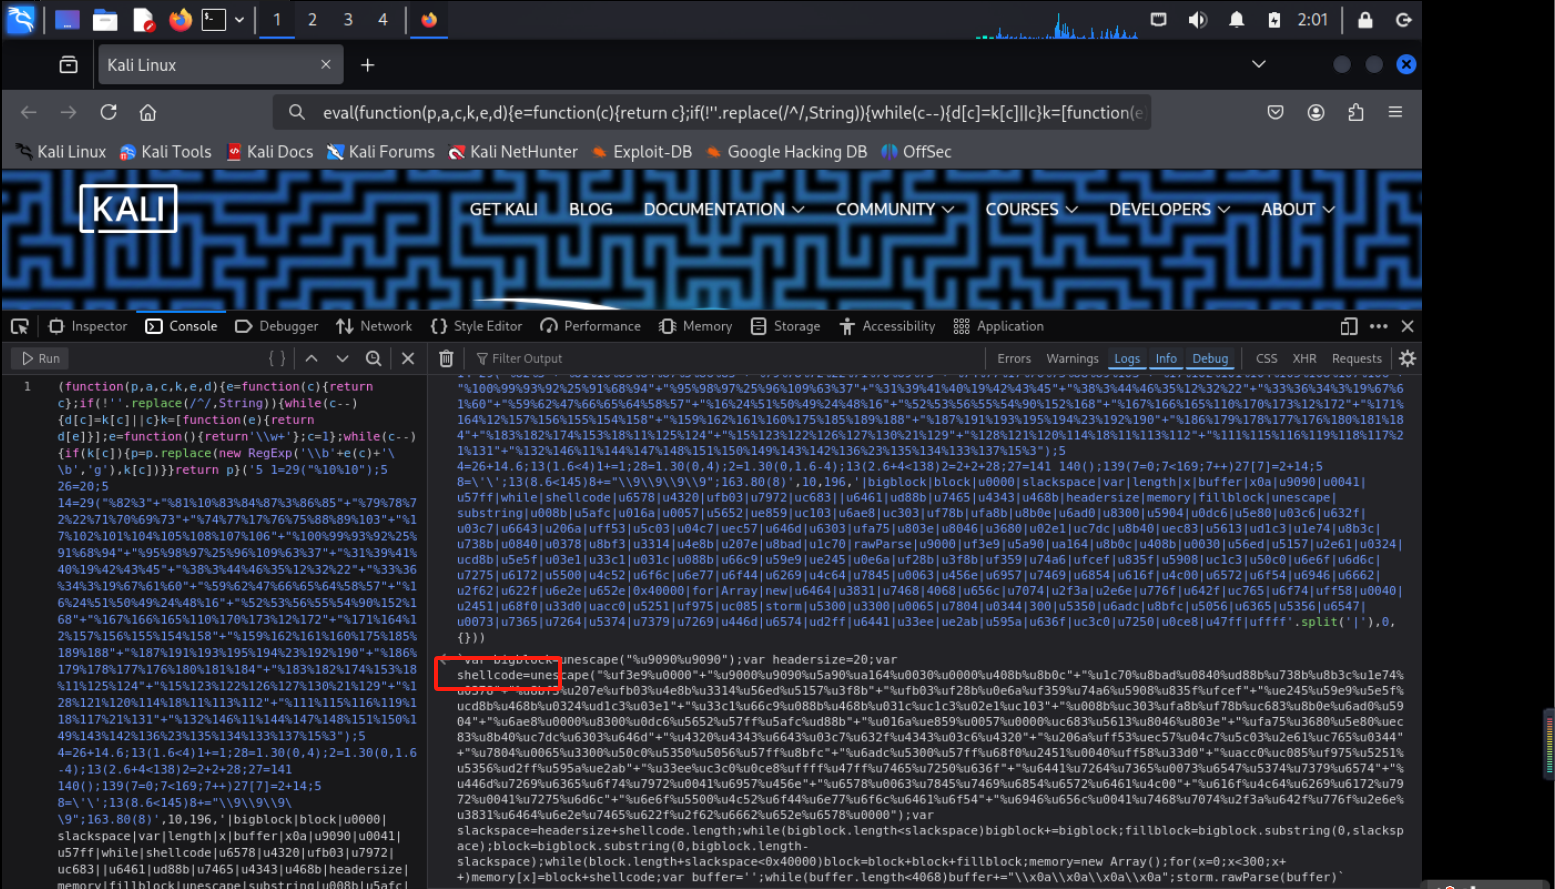The width and height of the screenshot is (1555, 889).
Task: Switch to the Memory tab
Action: (x=695, y=326)
